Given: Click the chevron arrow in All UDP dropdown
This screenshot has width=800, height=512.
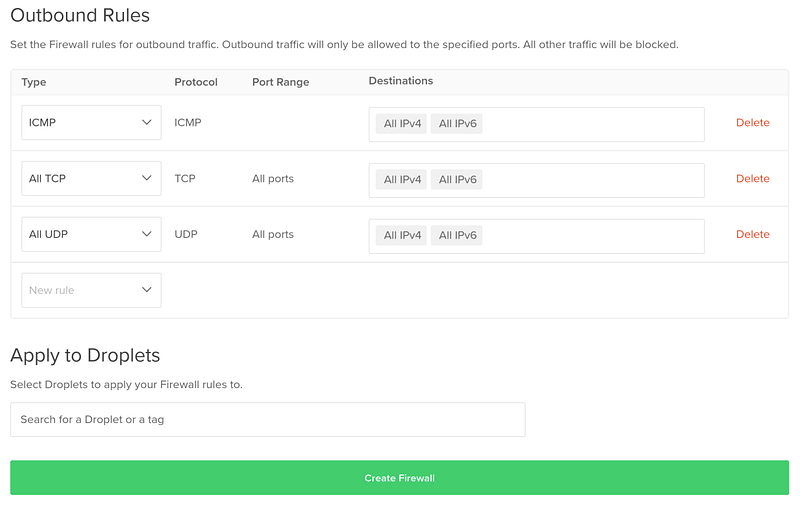Looking at the screenshot, I should click(x=147, y=235).
